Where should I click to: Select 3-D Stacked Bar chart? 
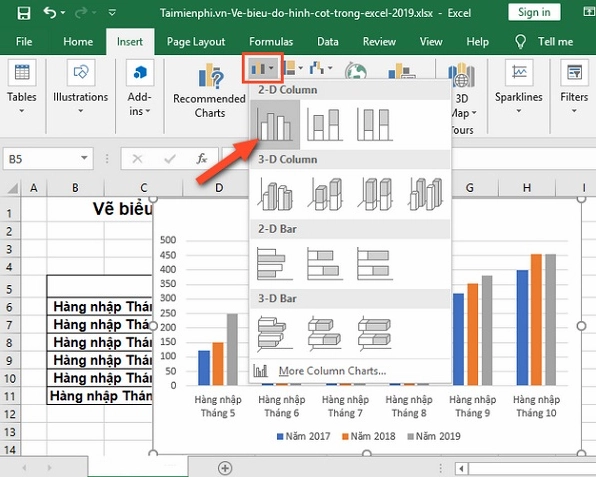(x=324, y=333)
